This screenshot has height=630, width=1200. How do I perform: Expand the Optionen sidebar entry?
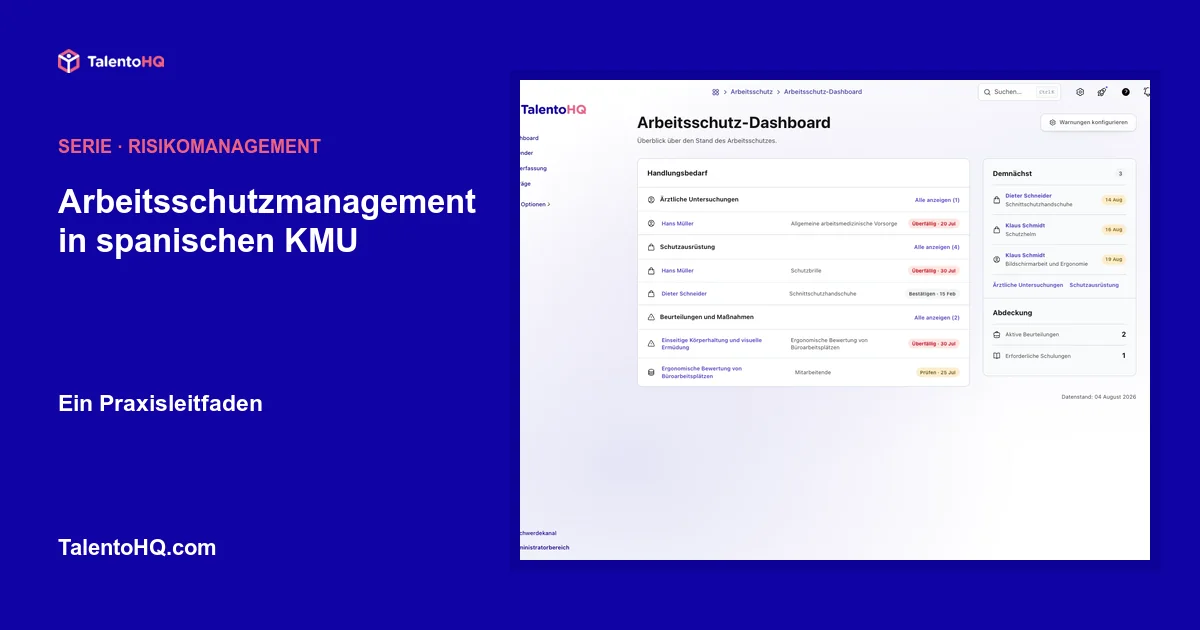coord(535,204)
